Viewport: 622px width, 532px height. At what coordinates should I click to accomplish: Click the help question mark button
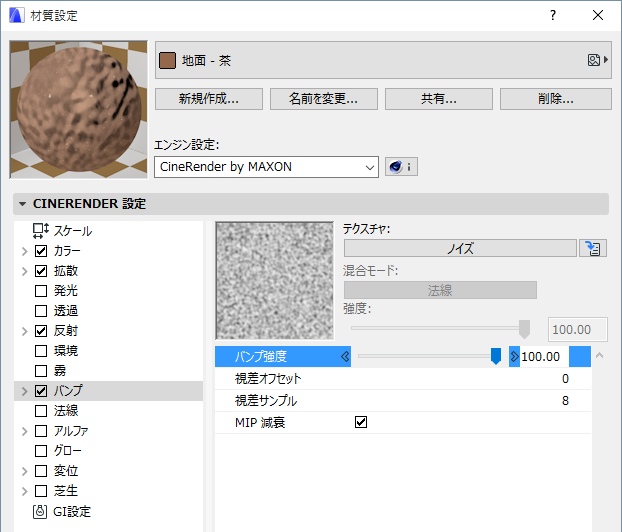pos(553,15)
